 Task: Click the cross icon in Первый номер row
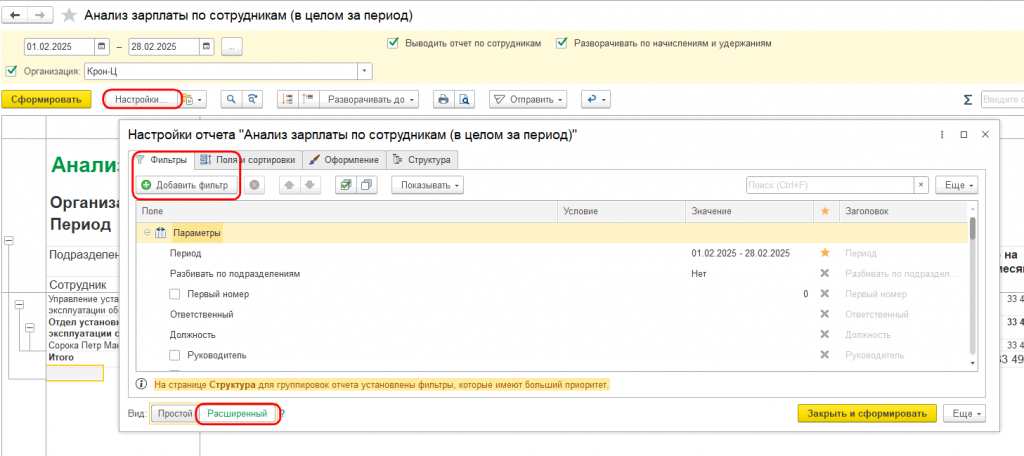coord(825,294)
